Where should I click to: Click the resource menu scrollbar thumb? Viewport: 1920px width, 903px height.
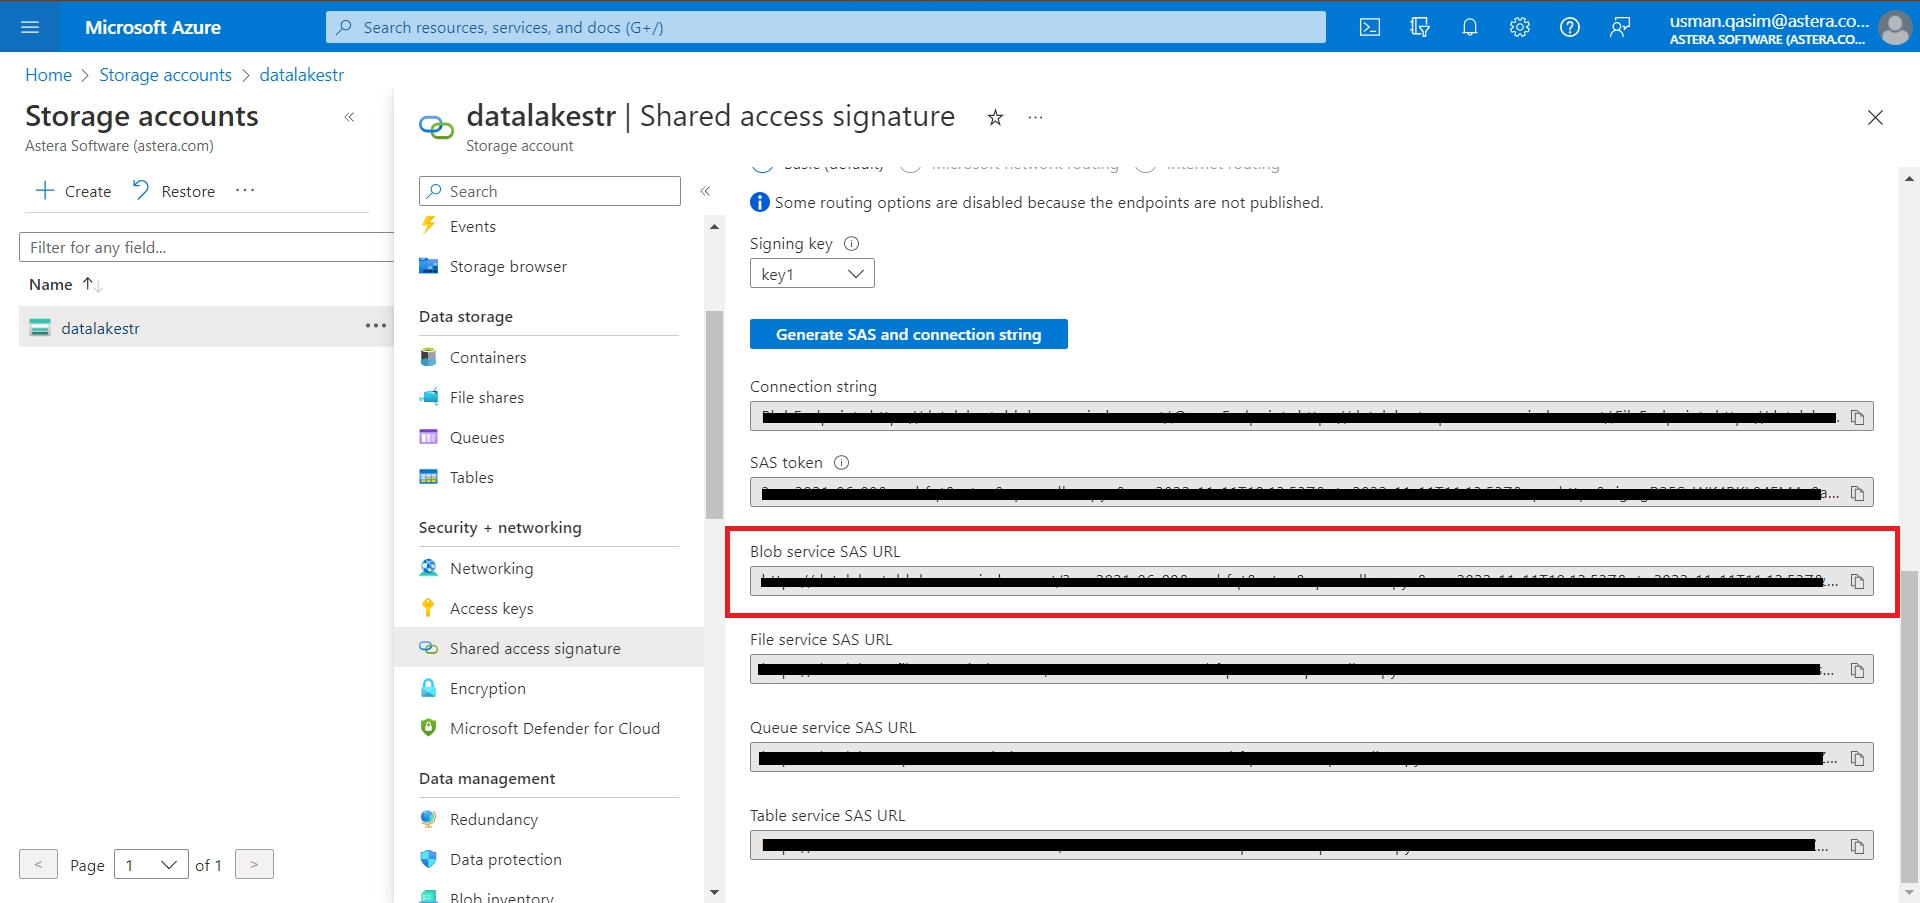click(714, 415)
